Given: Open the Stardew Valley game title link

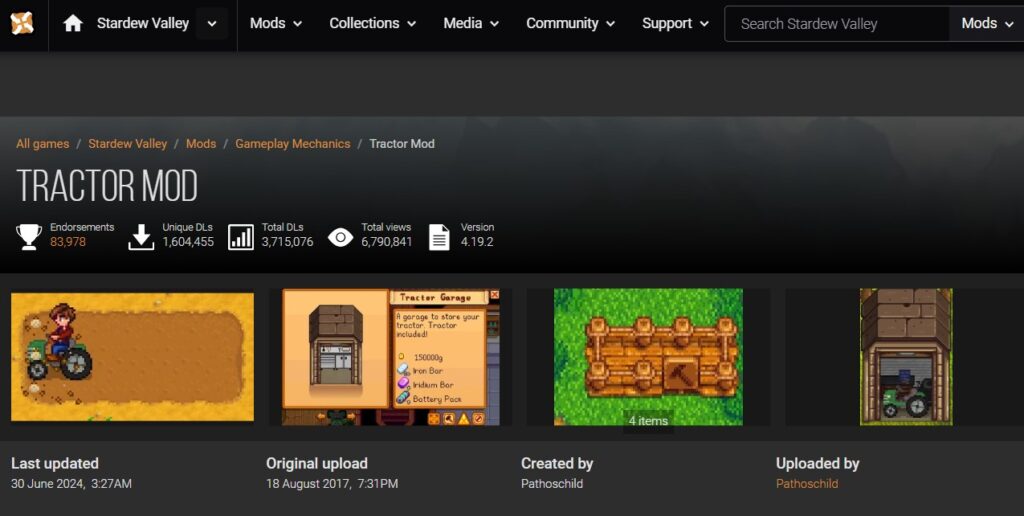Looking at the screenshot, I should 143,24.
